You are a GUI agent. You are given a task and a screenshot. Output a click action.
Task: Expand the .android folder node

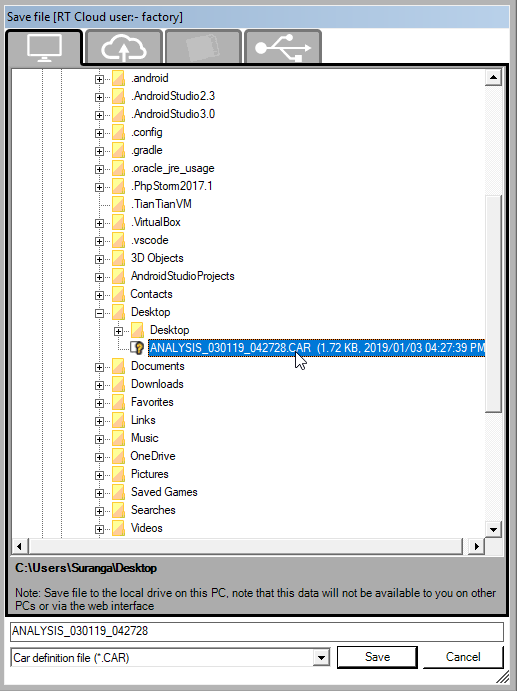[x=100, y=79]
